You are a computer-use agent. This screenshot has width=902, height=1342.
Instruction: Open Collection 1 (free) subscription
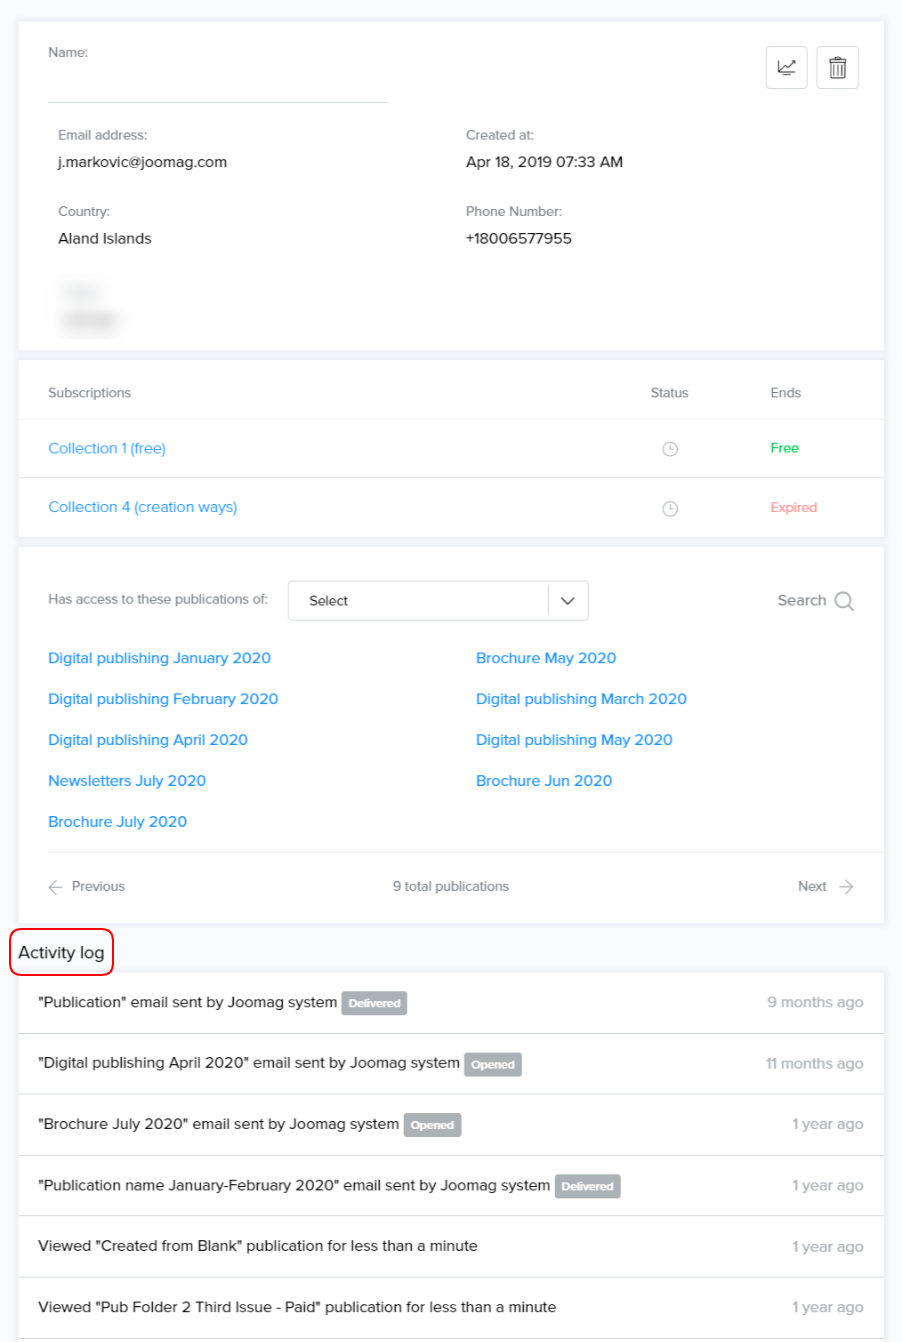107,449
